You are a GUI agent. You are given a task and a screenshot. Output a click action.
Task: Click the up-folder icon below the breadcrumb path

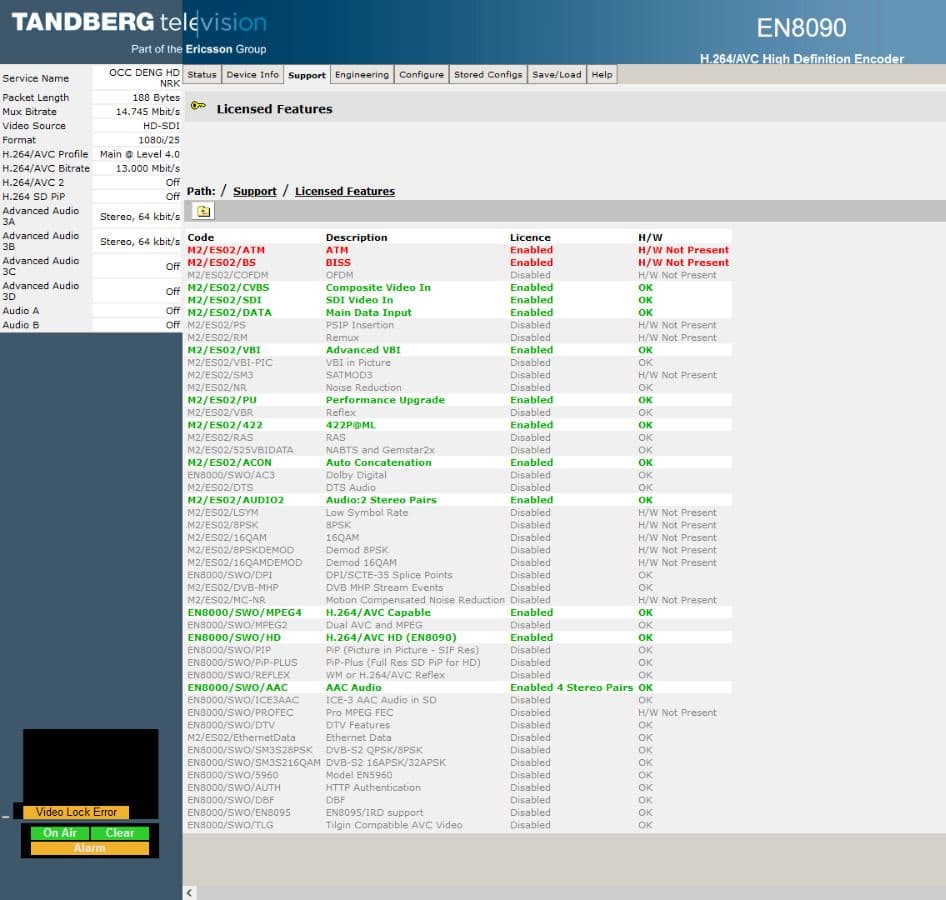[x=201, y=211]
